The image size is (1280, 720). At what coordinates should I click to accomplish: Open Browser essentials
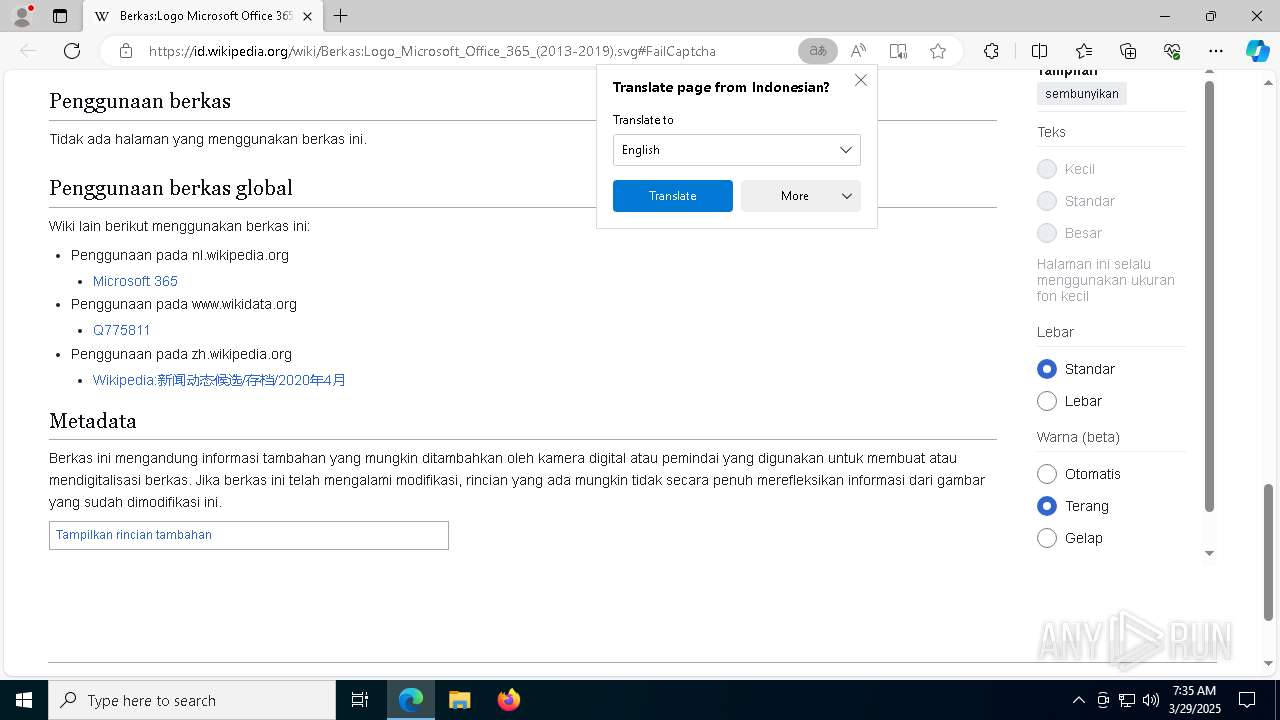(1172, 51)
